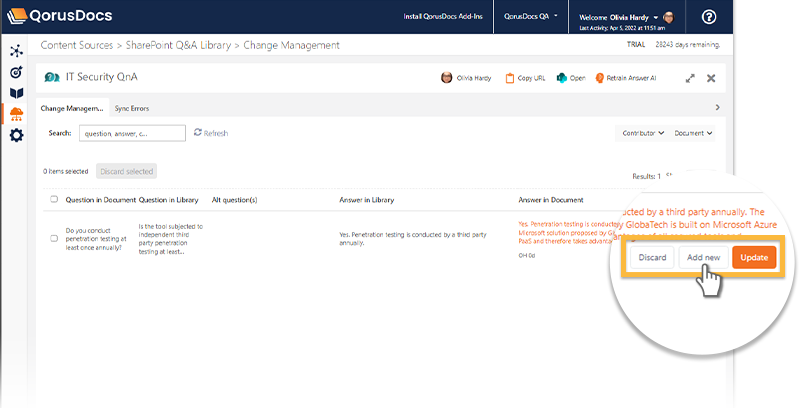Screen dimensions: 800x408
Task: Open the Contributor filter dropdown
Action: click(x=643, y=133)
